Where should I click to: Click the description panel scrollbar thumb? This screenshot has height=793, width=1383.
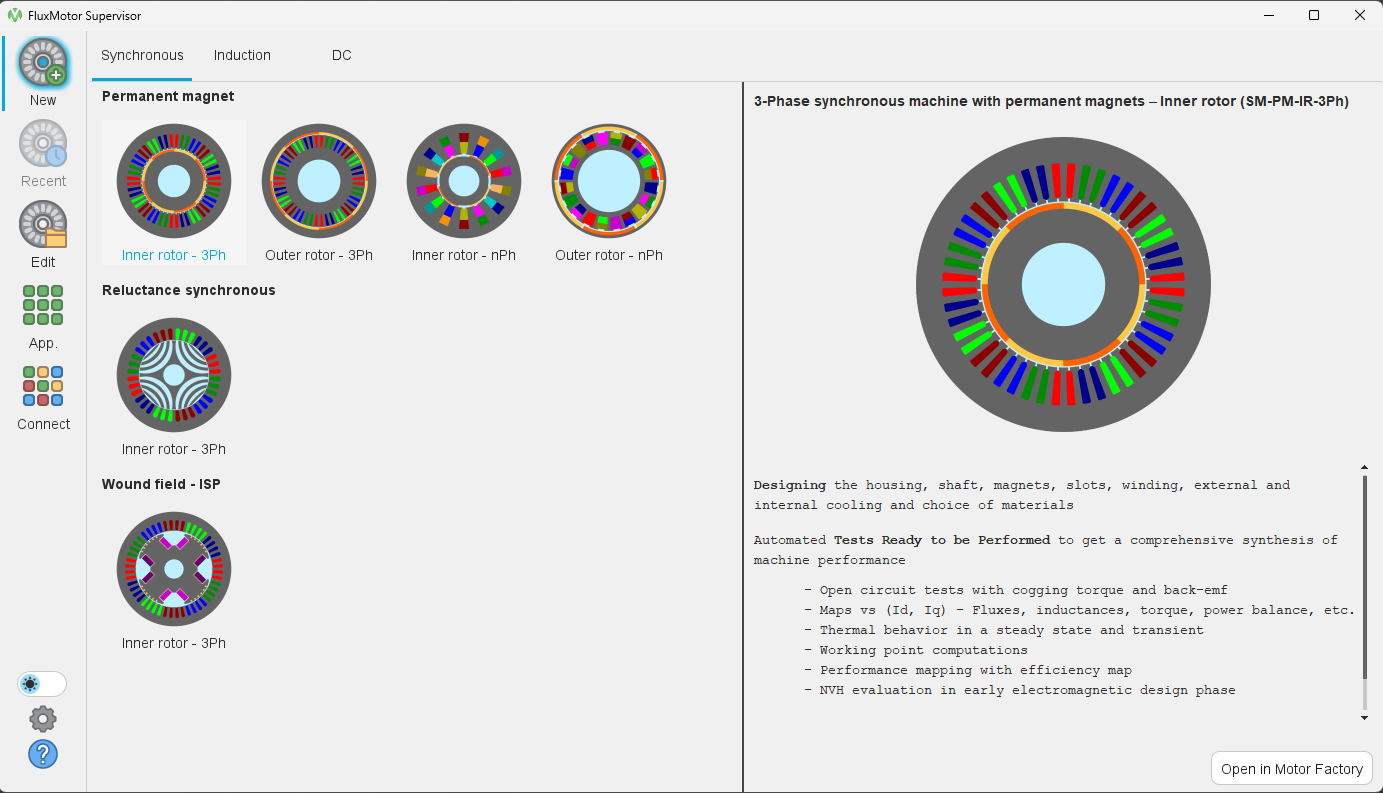pyautogui.click(x=1364, y=578)
